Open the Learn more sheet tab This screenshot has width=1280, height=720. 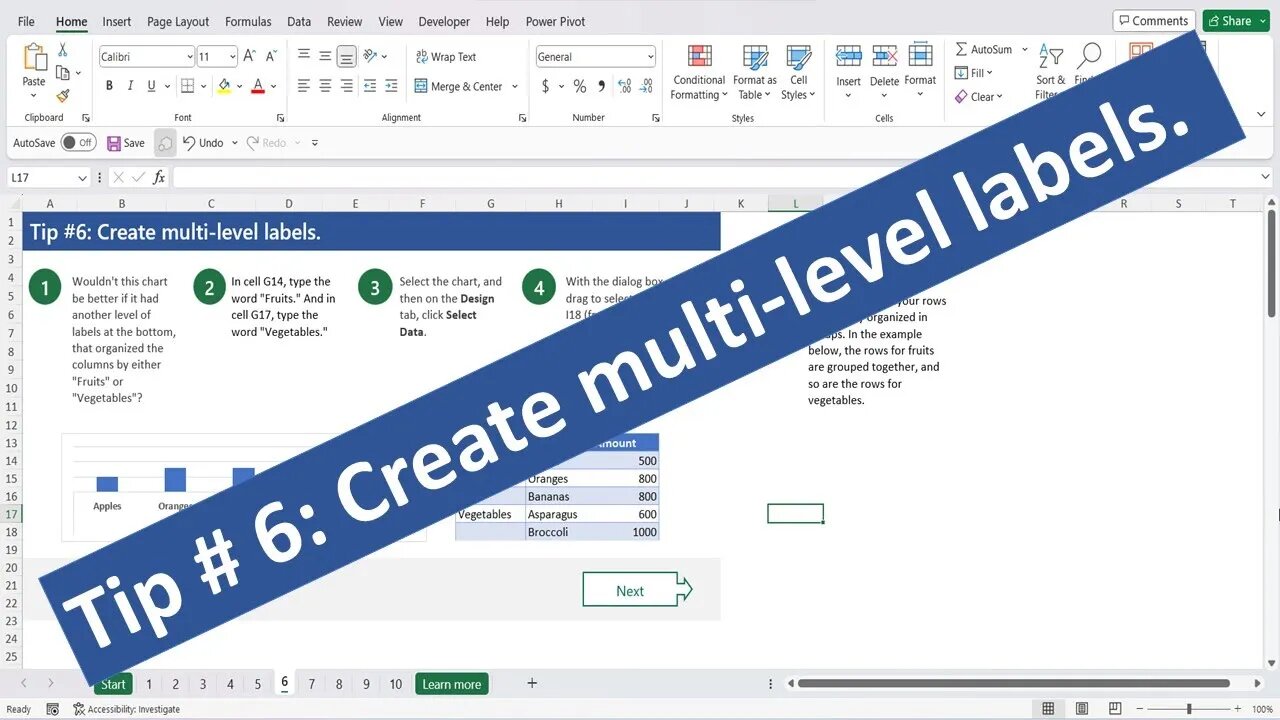point(452,684)
